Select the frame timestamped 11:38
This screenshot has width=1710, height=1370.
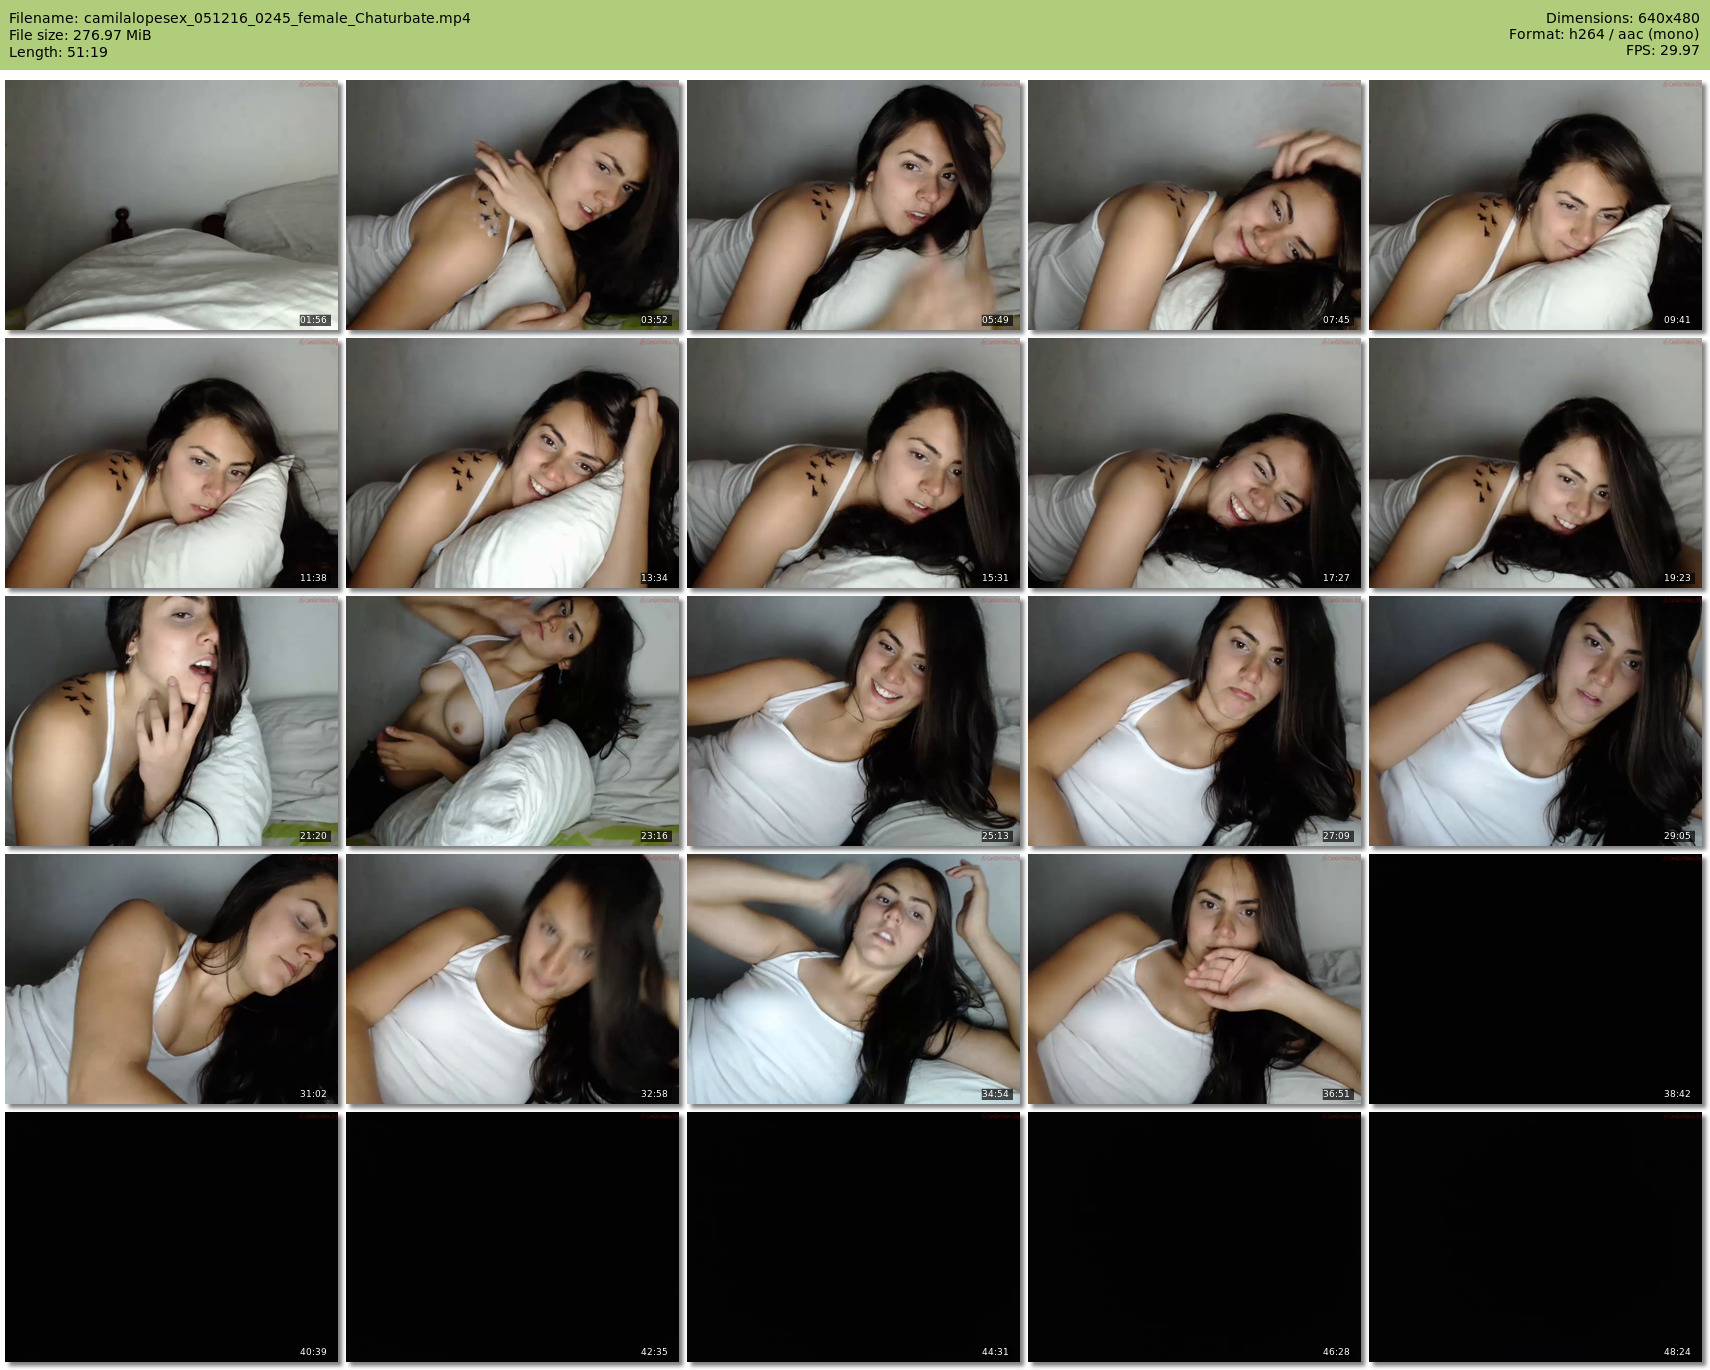click(x=172, y=463)
